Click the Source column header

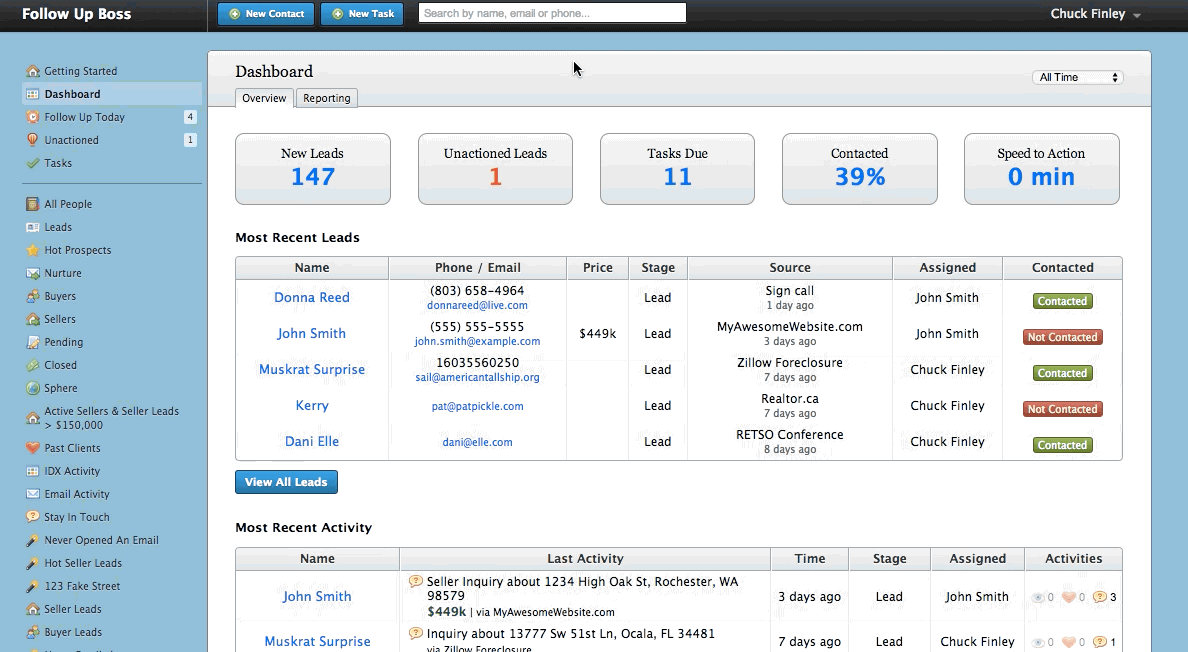pos(790,267)
